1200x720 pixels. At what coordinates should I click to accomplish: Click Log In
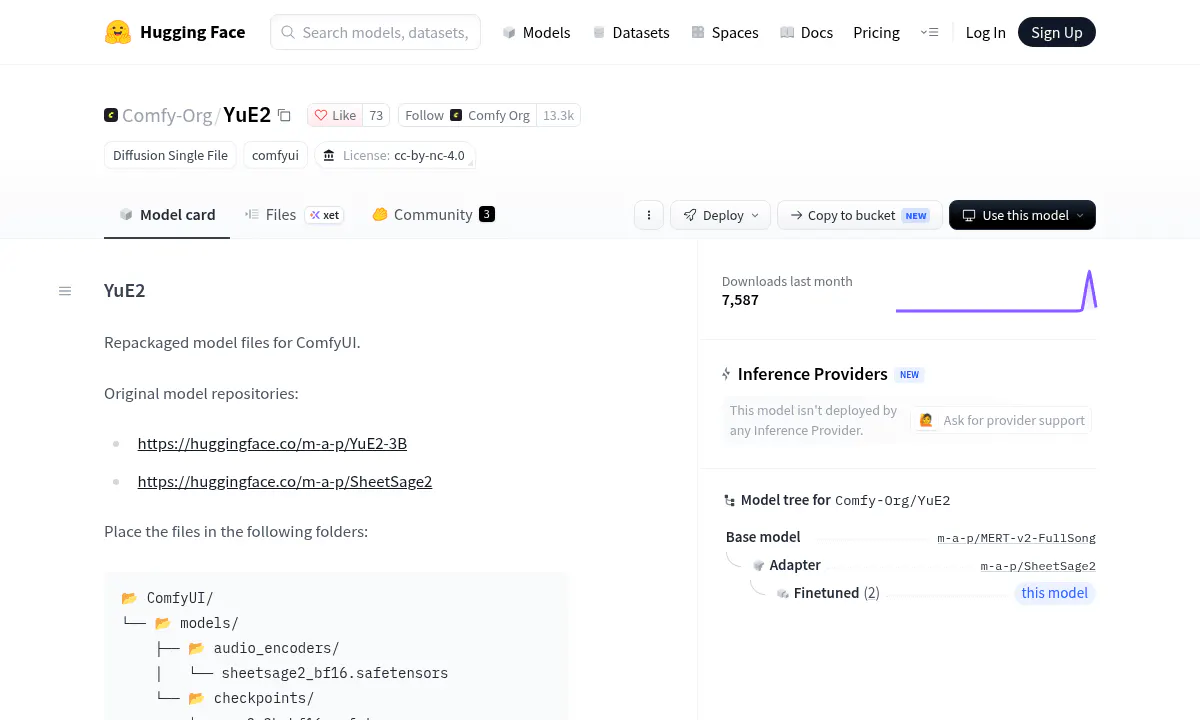pos(985,32)
